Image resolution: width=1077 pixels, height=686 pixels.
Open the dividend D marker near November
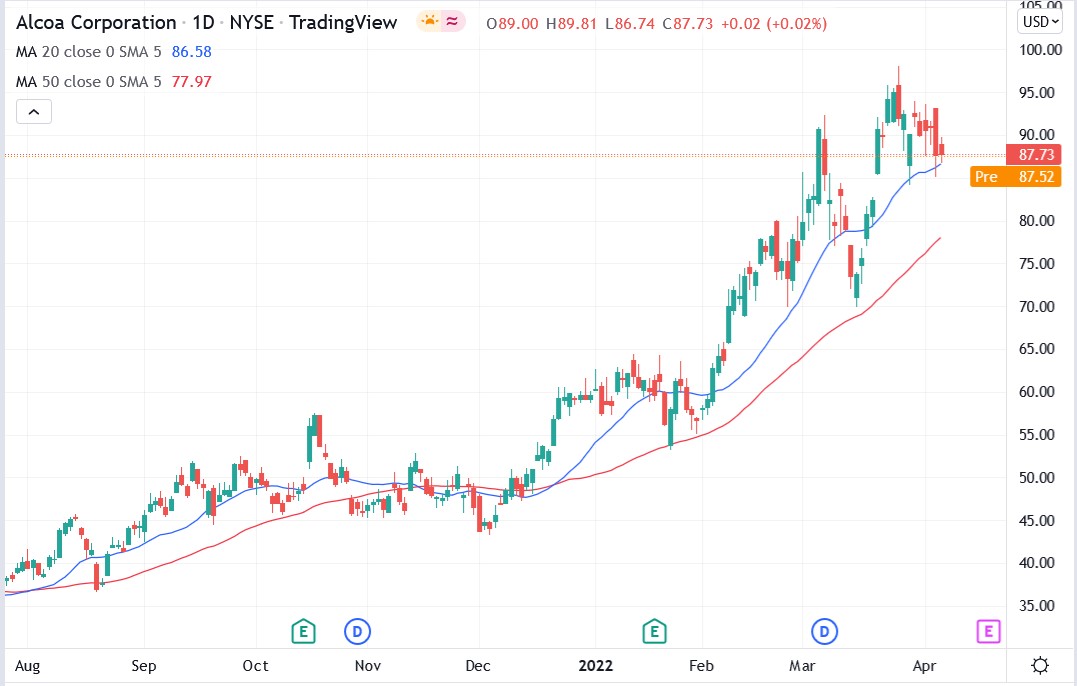[358, 631]
